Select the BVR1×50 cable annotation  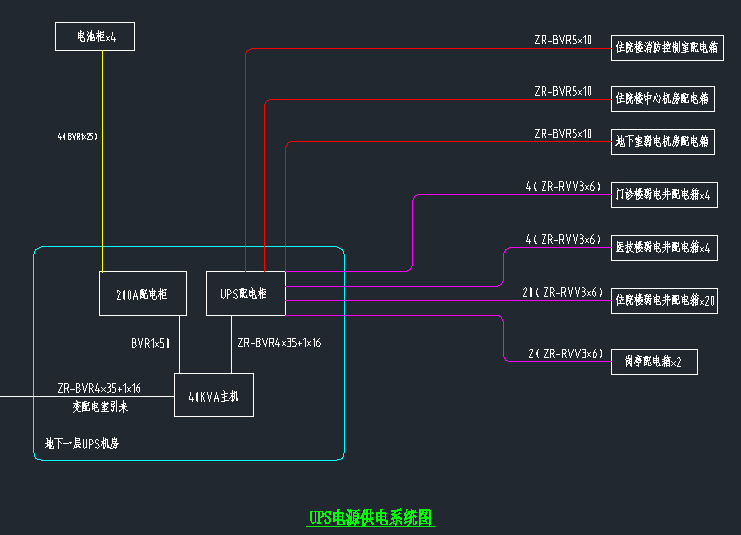pos(150,343)
